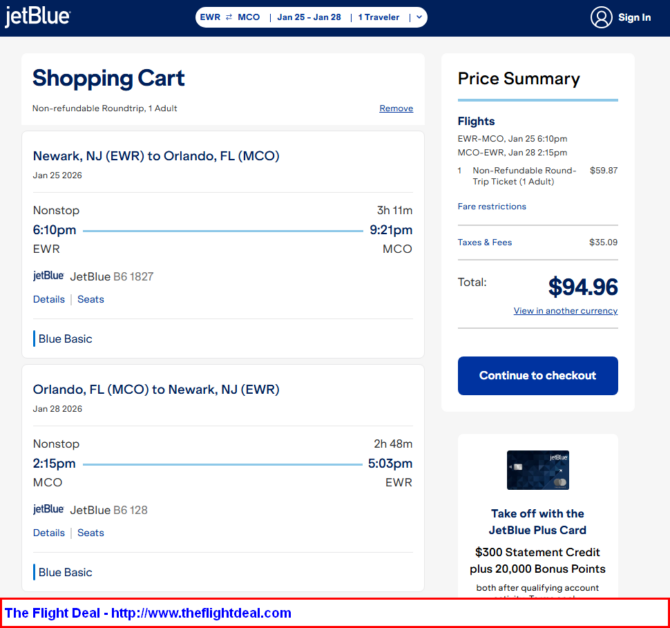Open Seats for Newark to Orlando flight
The image size is (670, 628).
click(x=90, y=299)
